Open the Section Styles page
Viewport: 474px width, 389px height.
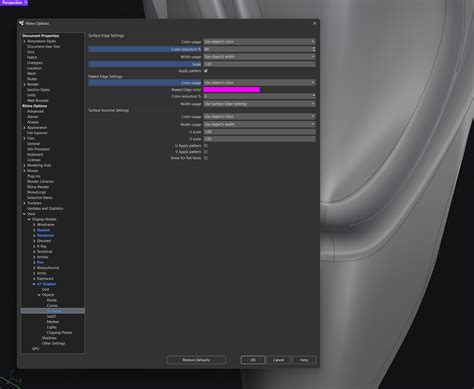(x=38, y=90)
